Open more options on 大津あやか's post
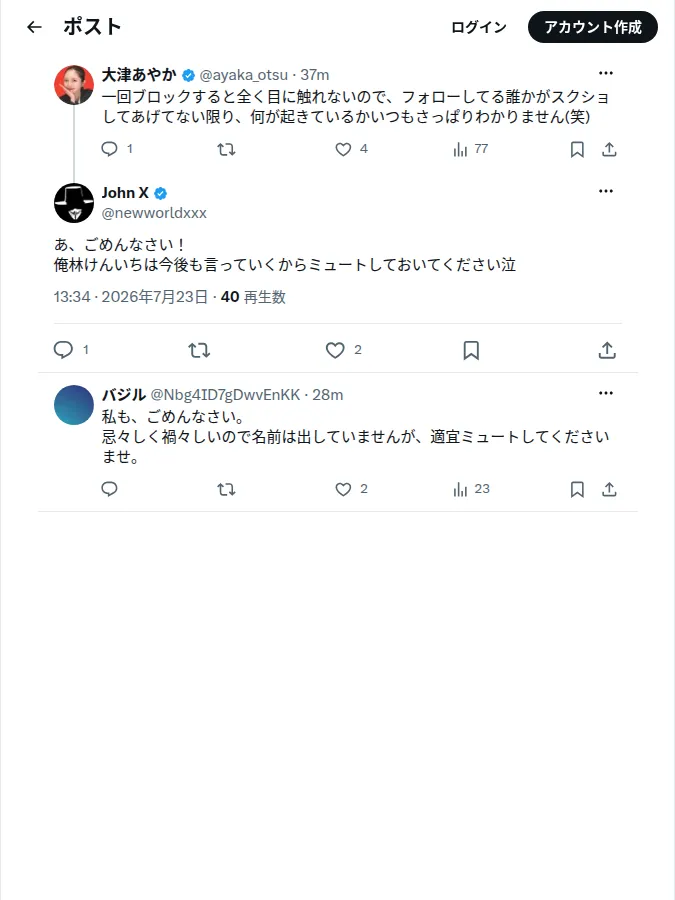Viewport: 675px width, 900px height. pos(606,73)
